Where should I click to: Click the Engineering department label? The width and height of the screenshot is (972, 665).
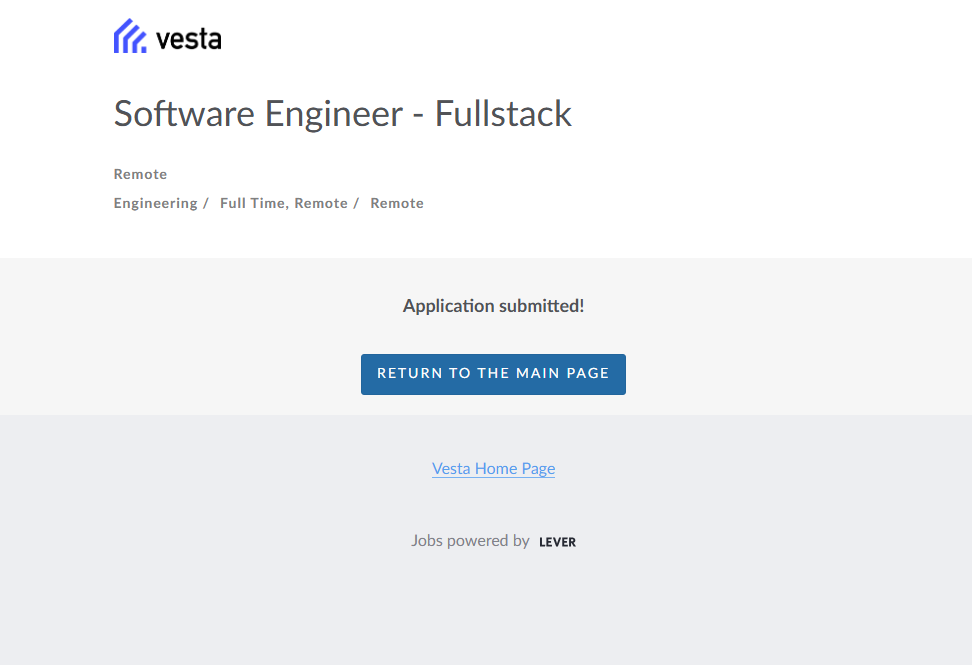pos(155,203)
